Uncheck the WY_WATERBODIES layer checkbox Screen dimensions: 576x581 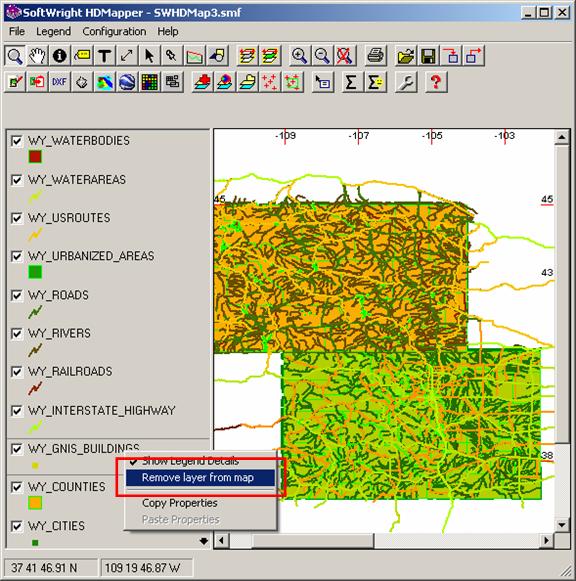click(17, 141)
